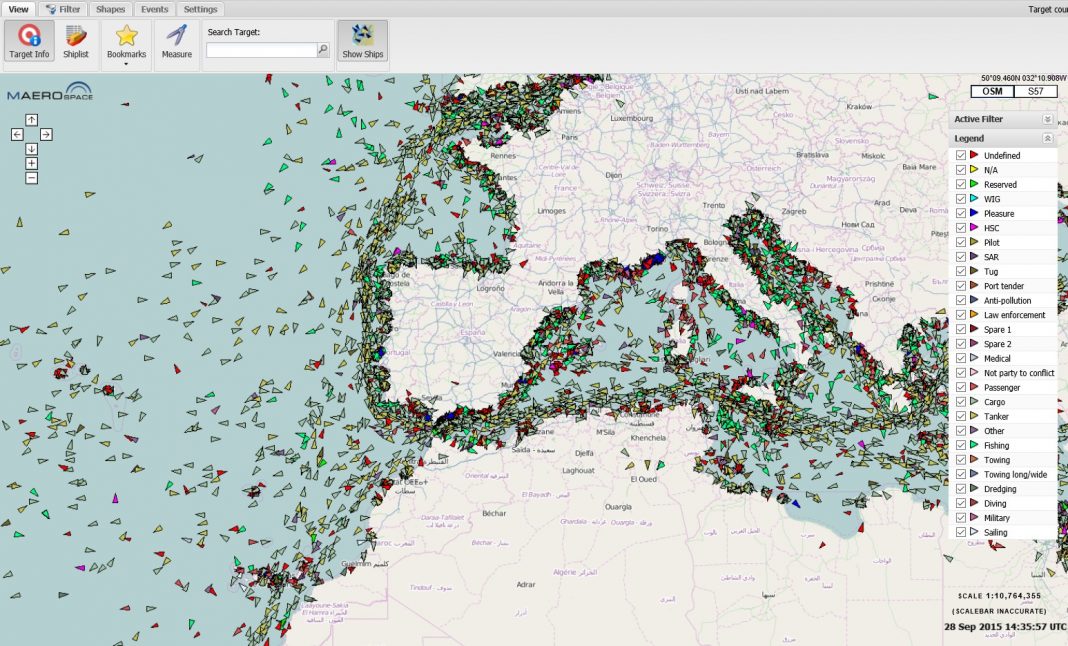
Task: Pan the map right with arrow
Action: [46, 134]
